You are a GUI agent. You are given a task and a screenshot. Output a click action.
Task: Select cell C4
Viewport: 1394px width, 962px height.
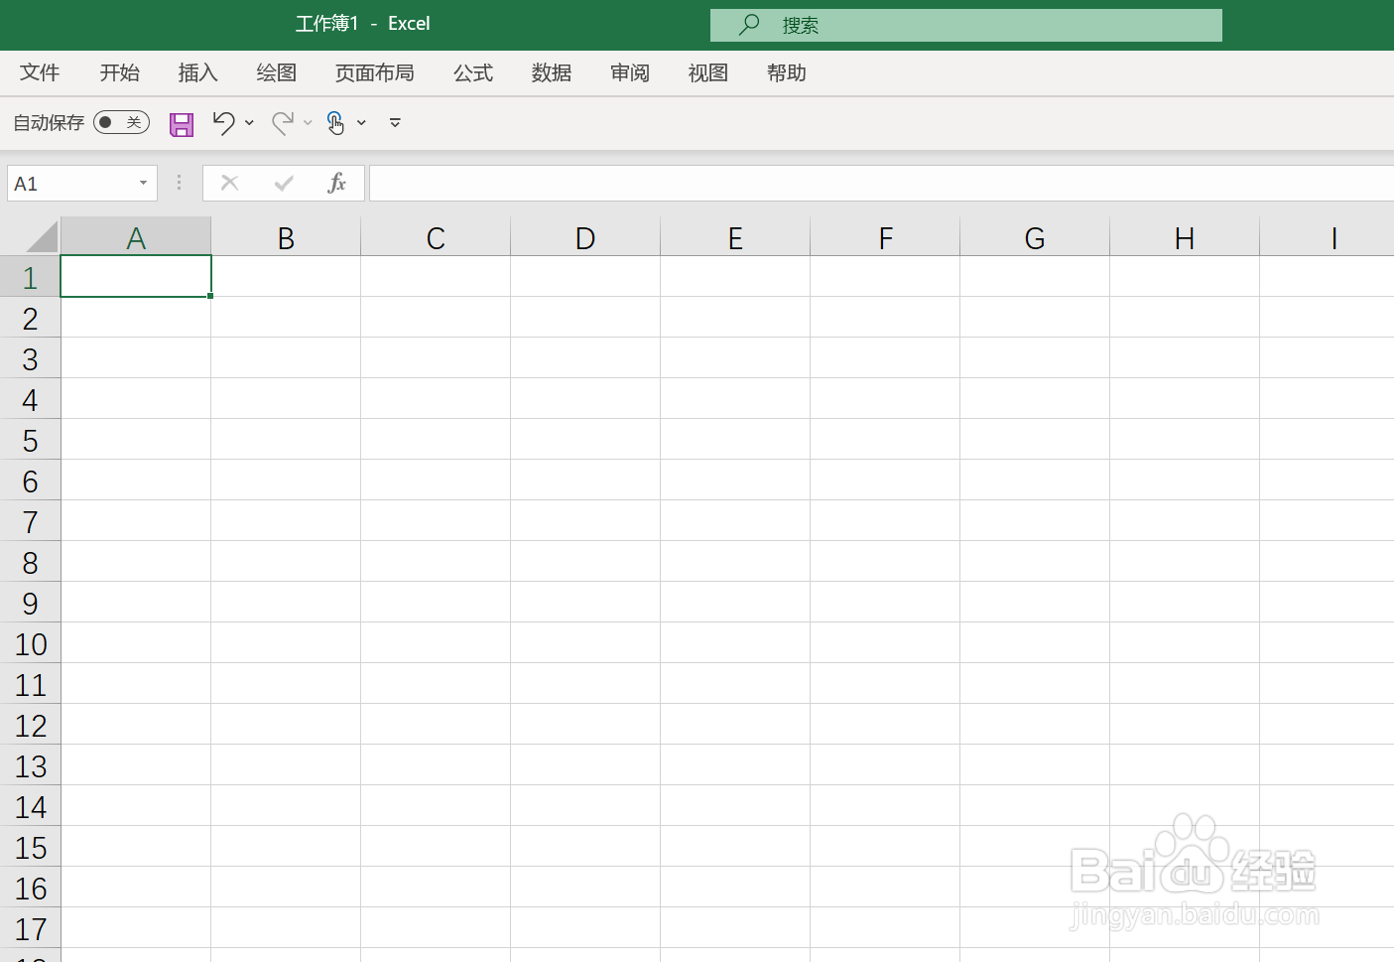[436, 399]
